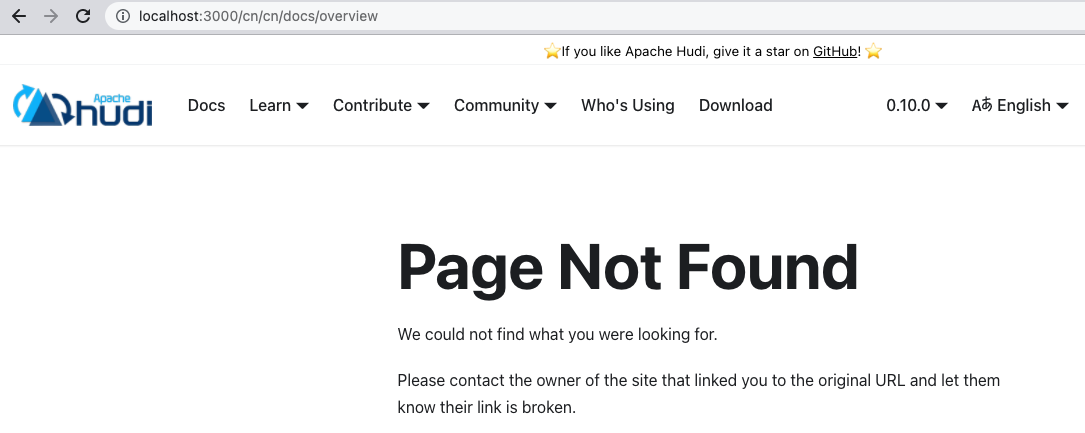
Task: Follow the GitHub link in the banner
Action: coord(835,51)
